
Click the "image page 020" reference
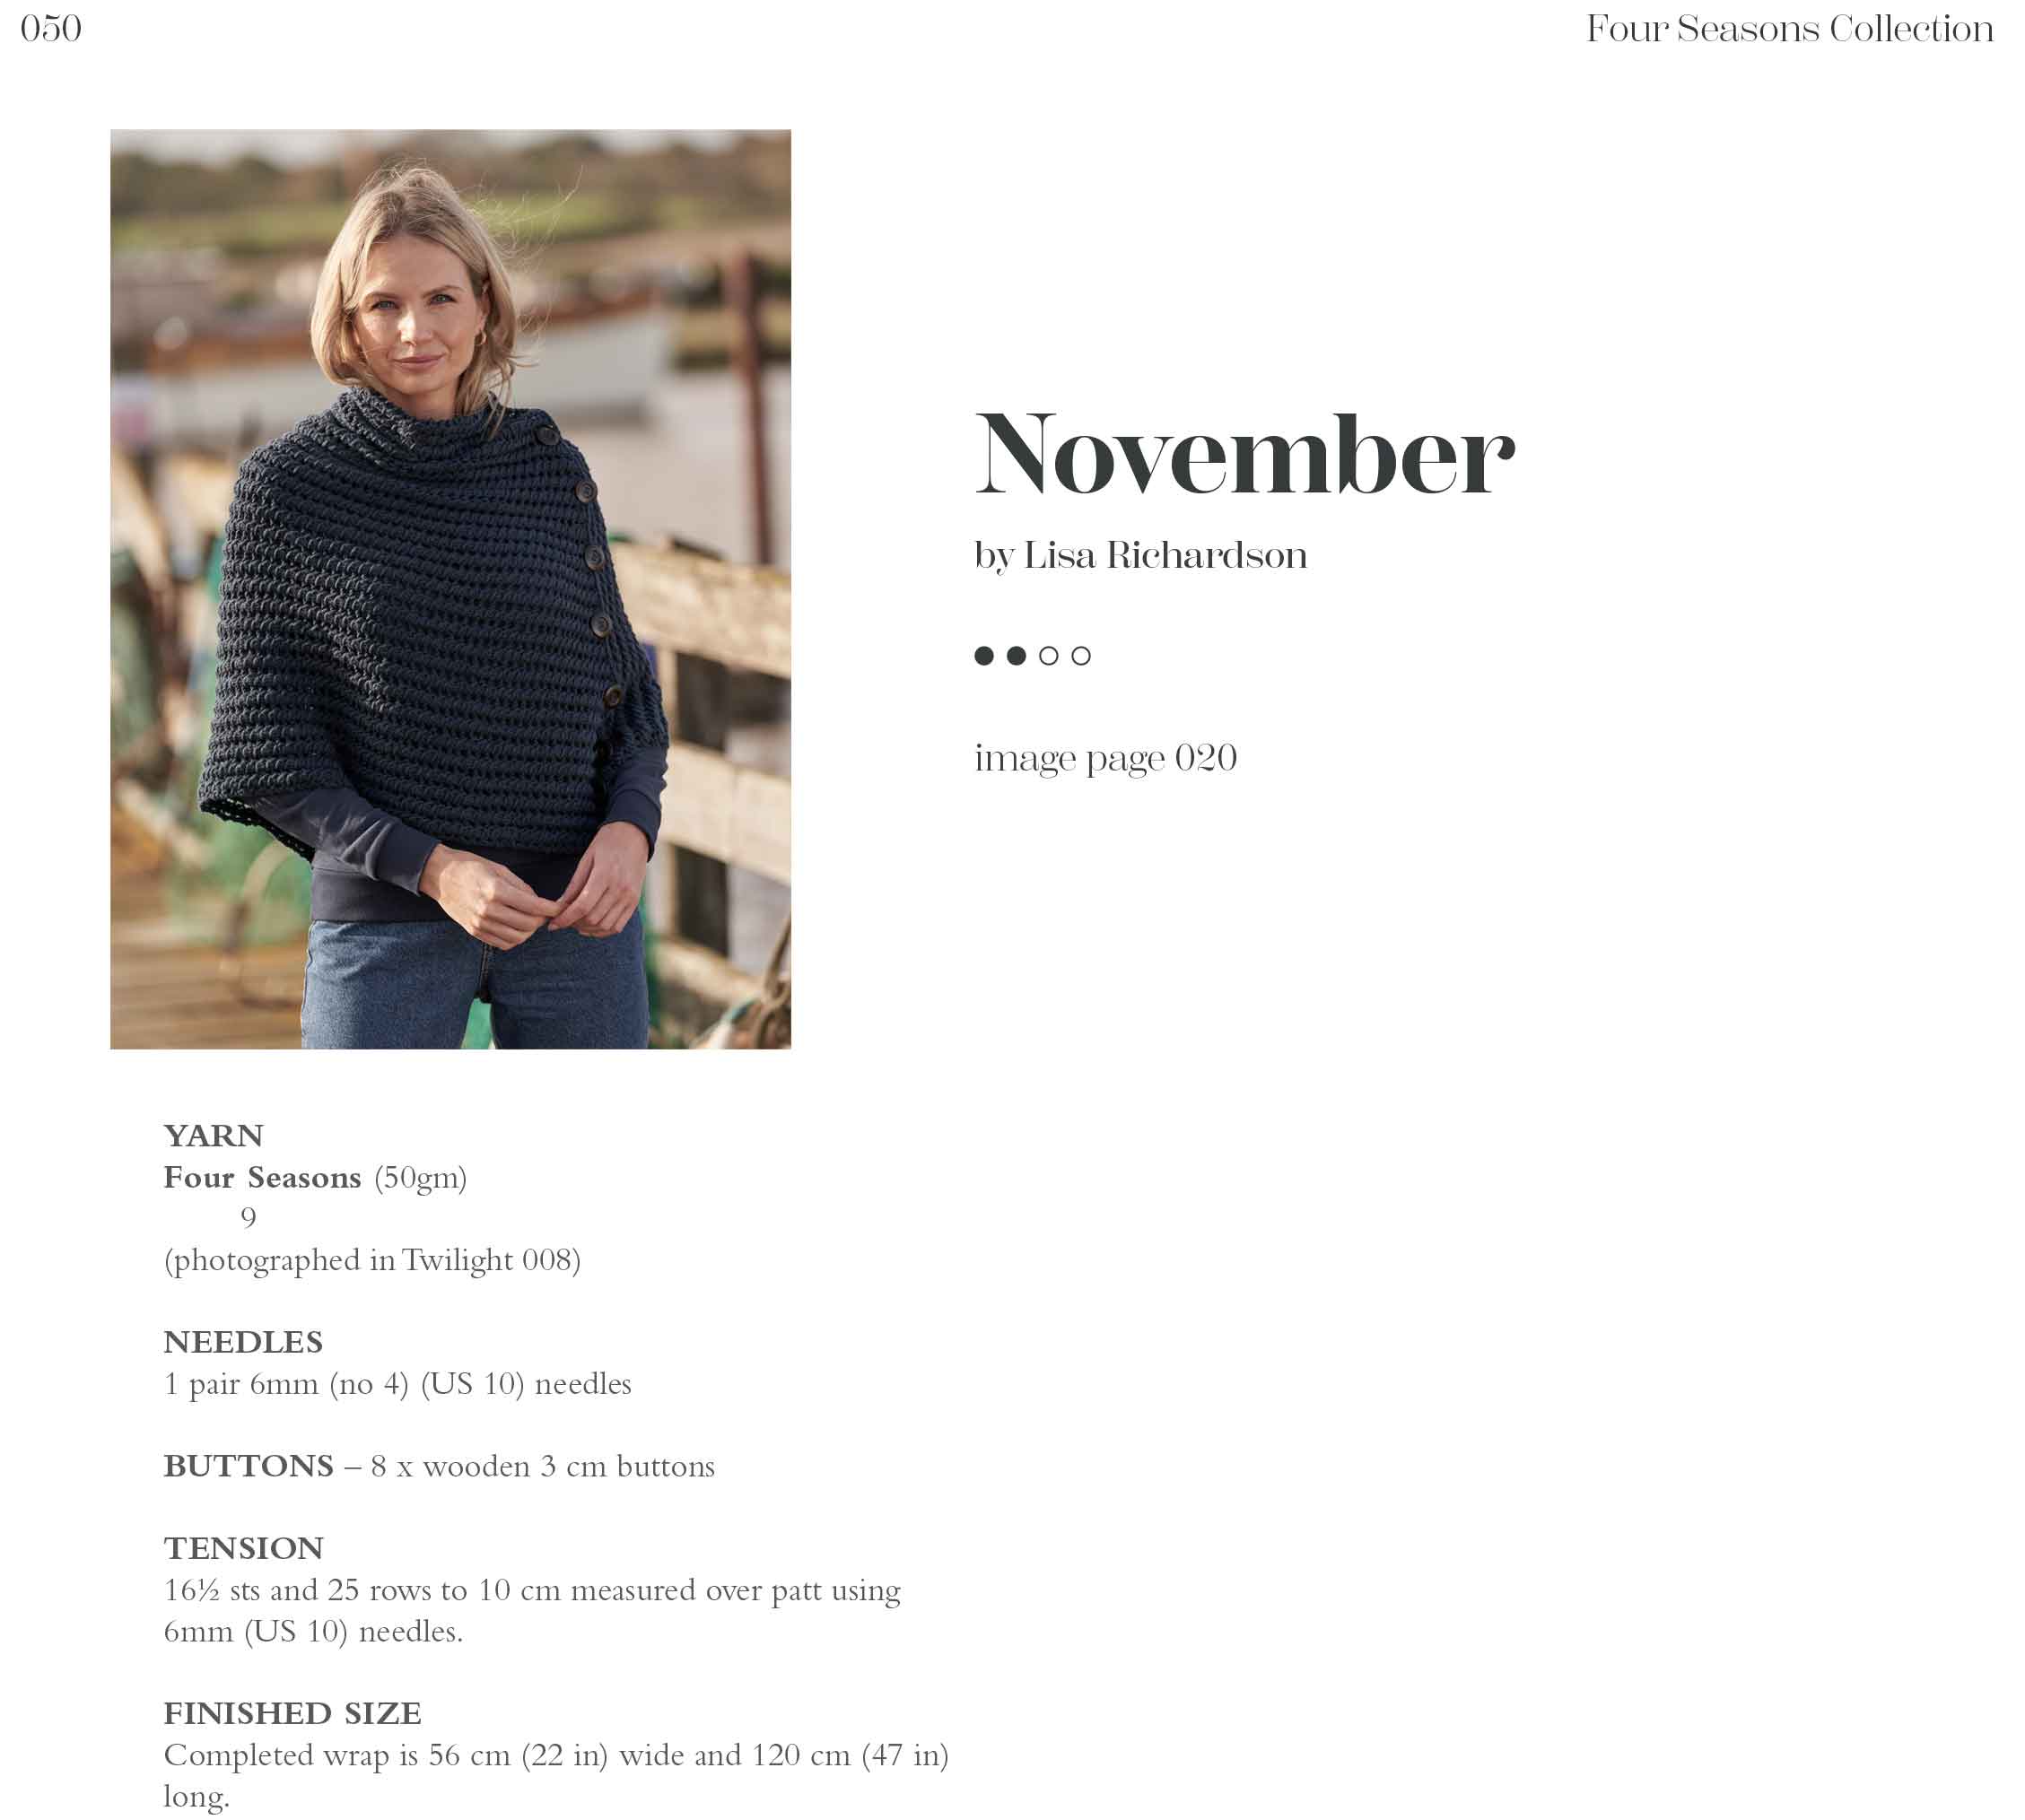click(x=1105, y=758)
